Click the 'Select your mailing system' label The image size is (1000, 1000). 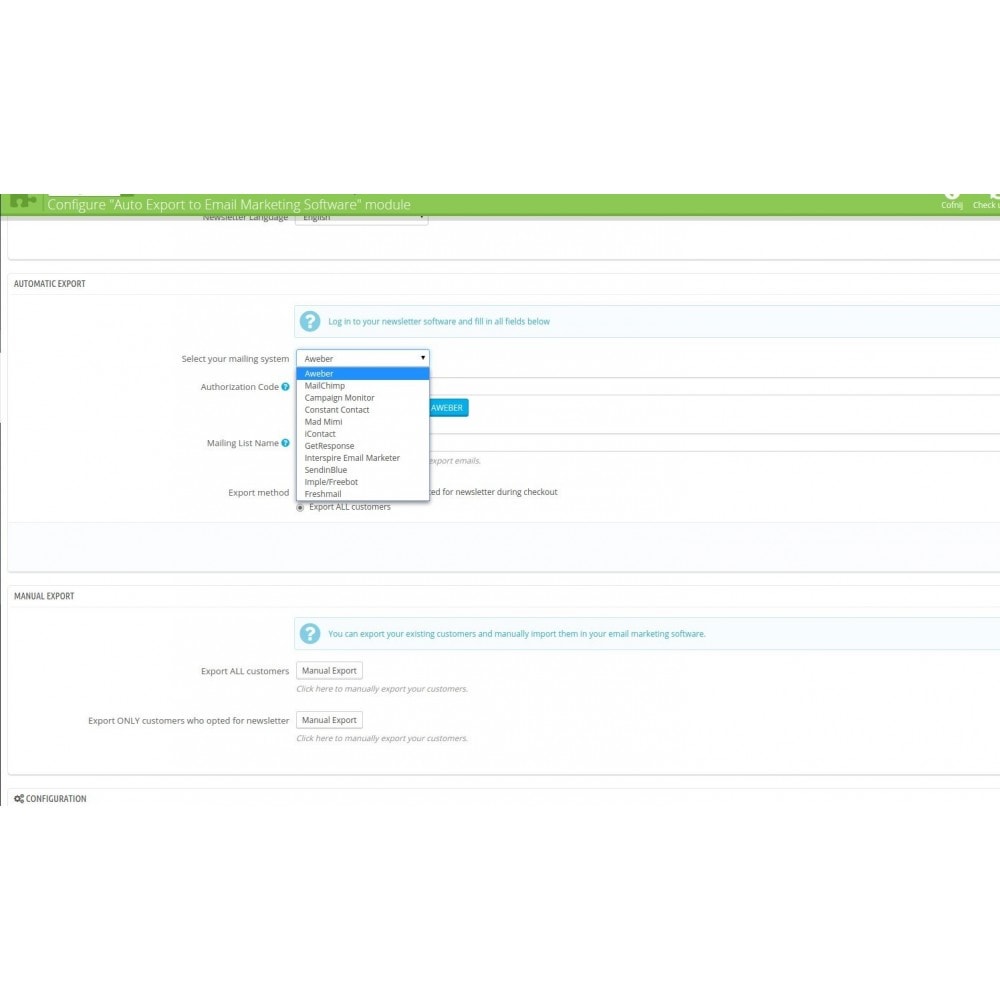click(x=235, y=359)
